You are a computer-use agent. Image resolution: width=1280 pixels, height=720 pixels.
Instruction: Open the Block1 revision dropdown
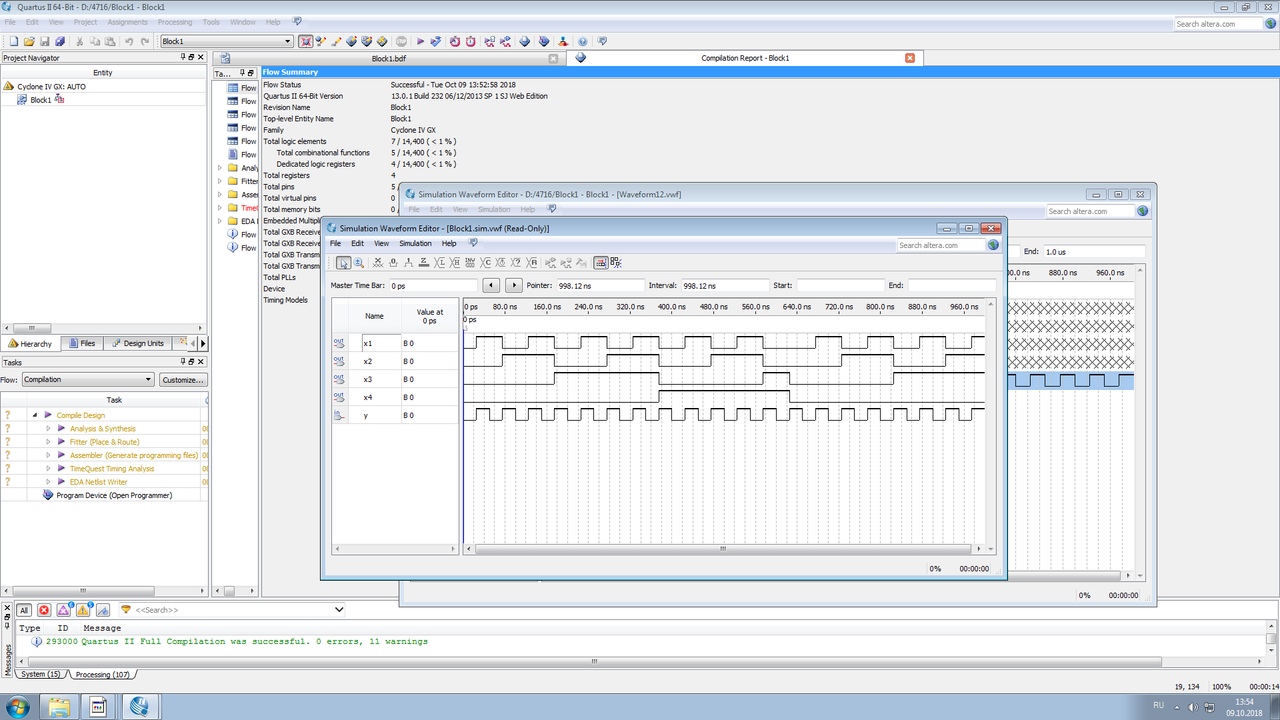pos(288,41)
